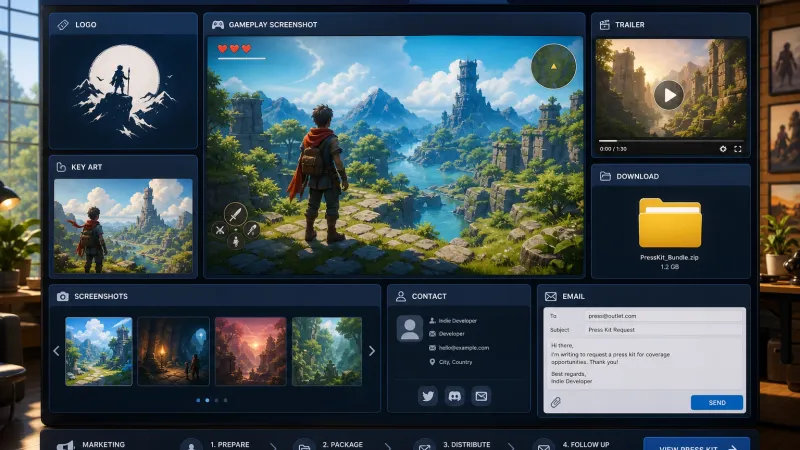The height and width of the screenshot is (450, 800).
Task: Click the 0:00 / 1:30 trailer time
Action: coord(613,149)
